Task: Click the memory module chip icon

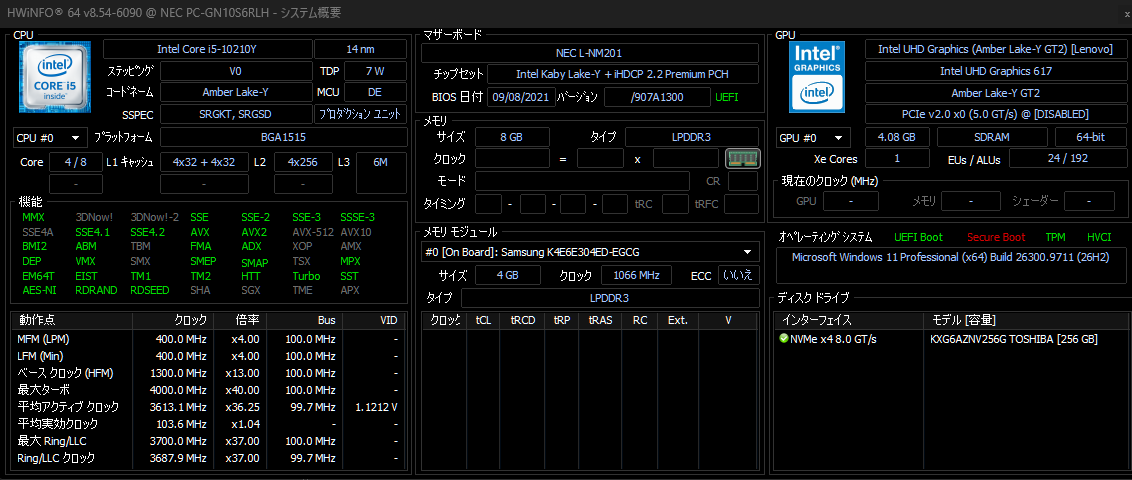Action: (x=743, y=158)
